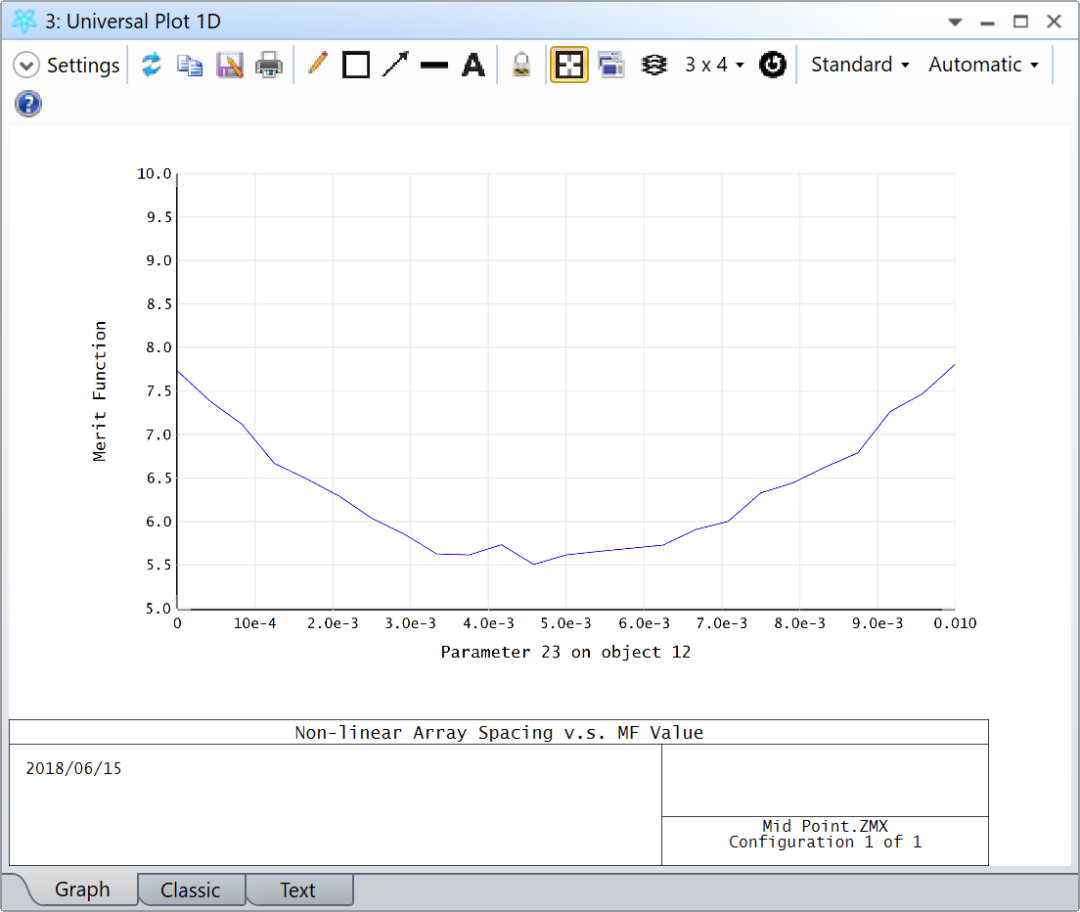Select the text annotation tool
This screenshot has width=1080, height=912.
pyautogui.click(x=473, y=64)
